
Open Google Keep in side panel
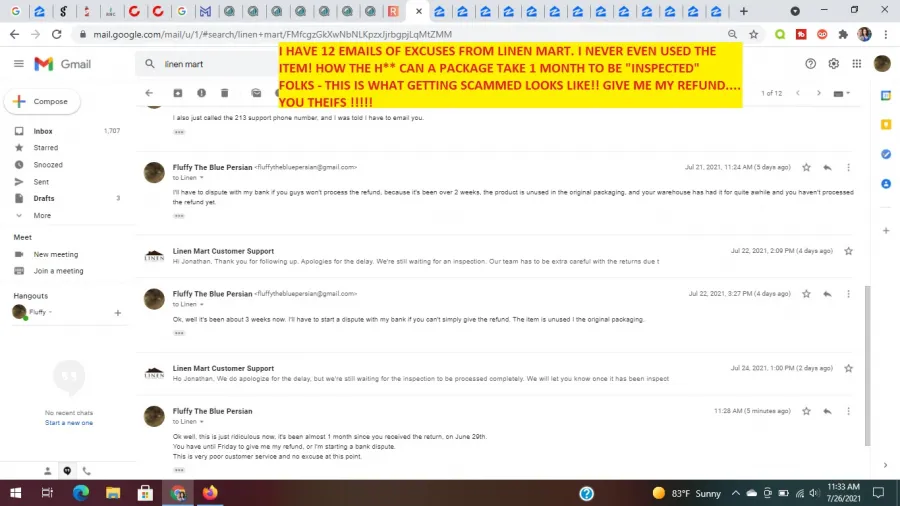(886, 124)
